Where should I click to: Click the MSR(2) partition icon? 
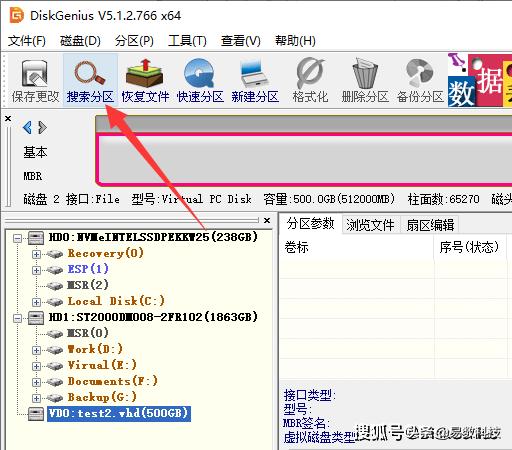(55, 286)
